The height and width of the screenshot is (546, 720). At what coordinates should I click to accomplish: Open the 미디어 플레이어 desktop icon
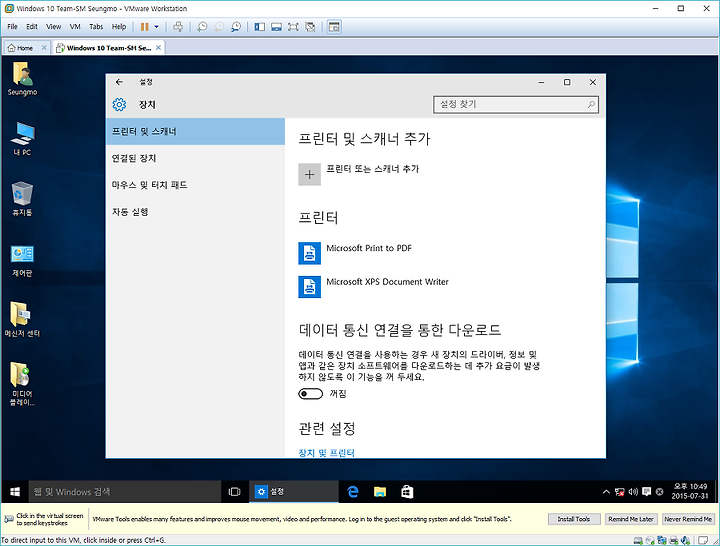22,384
